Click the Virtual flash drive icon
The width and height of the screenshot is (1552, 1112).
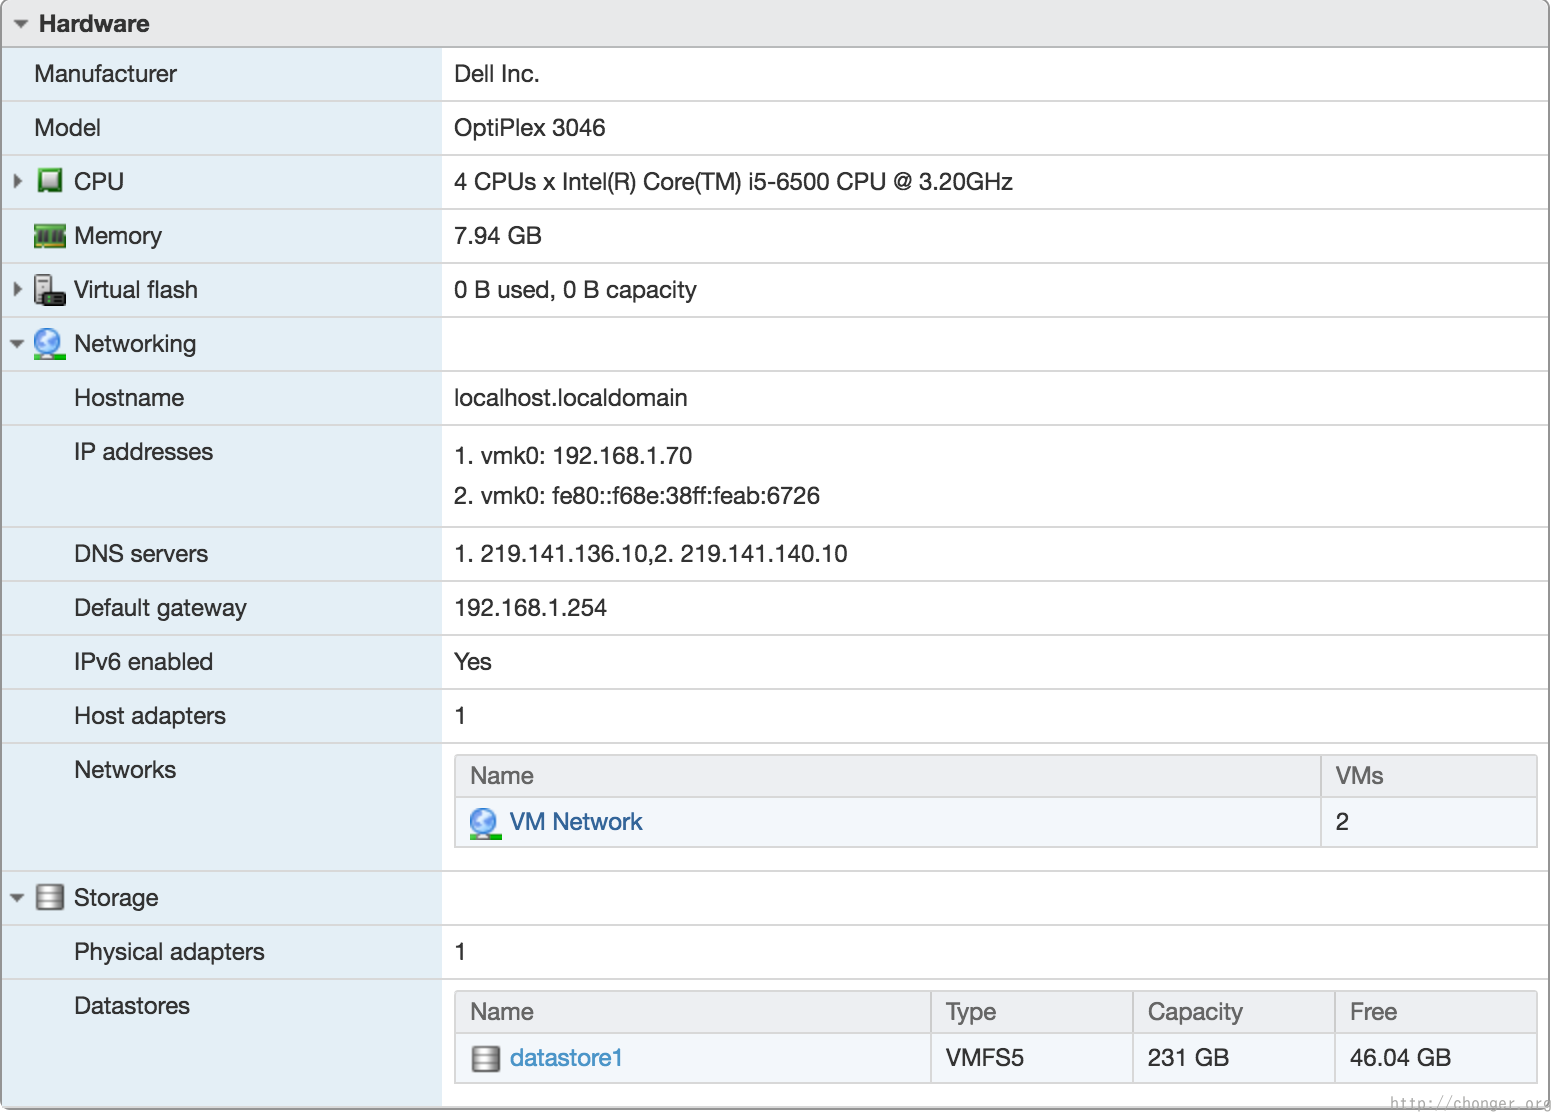click(48, 289)
